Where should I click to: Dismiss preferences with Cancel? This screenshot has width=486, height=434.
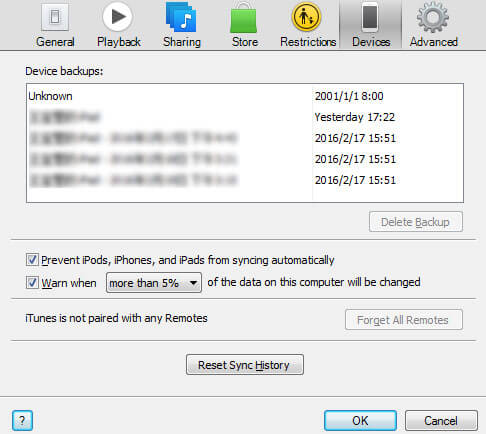click(441, 421)
